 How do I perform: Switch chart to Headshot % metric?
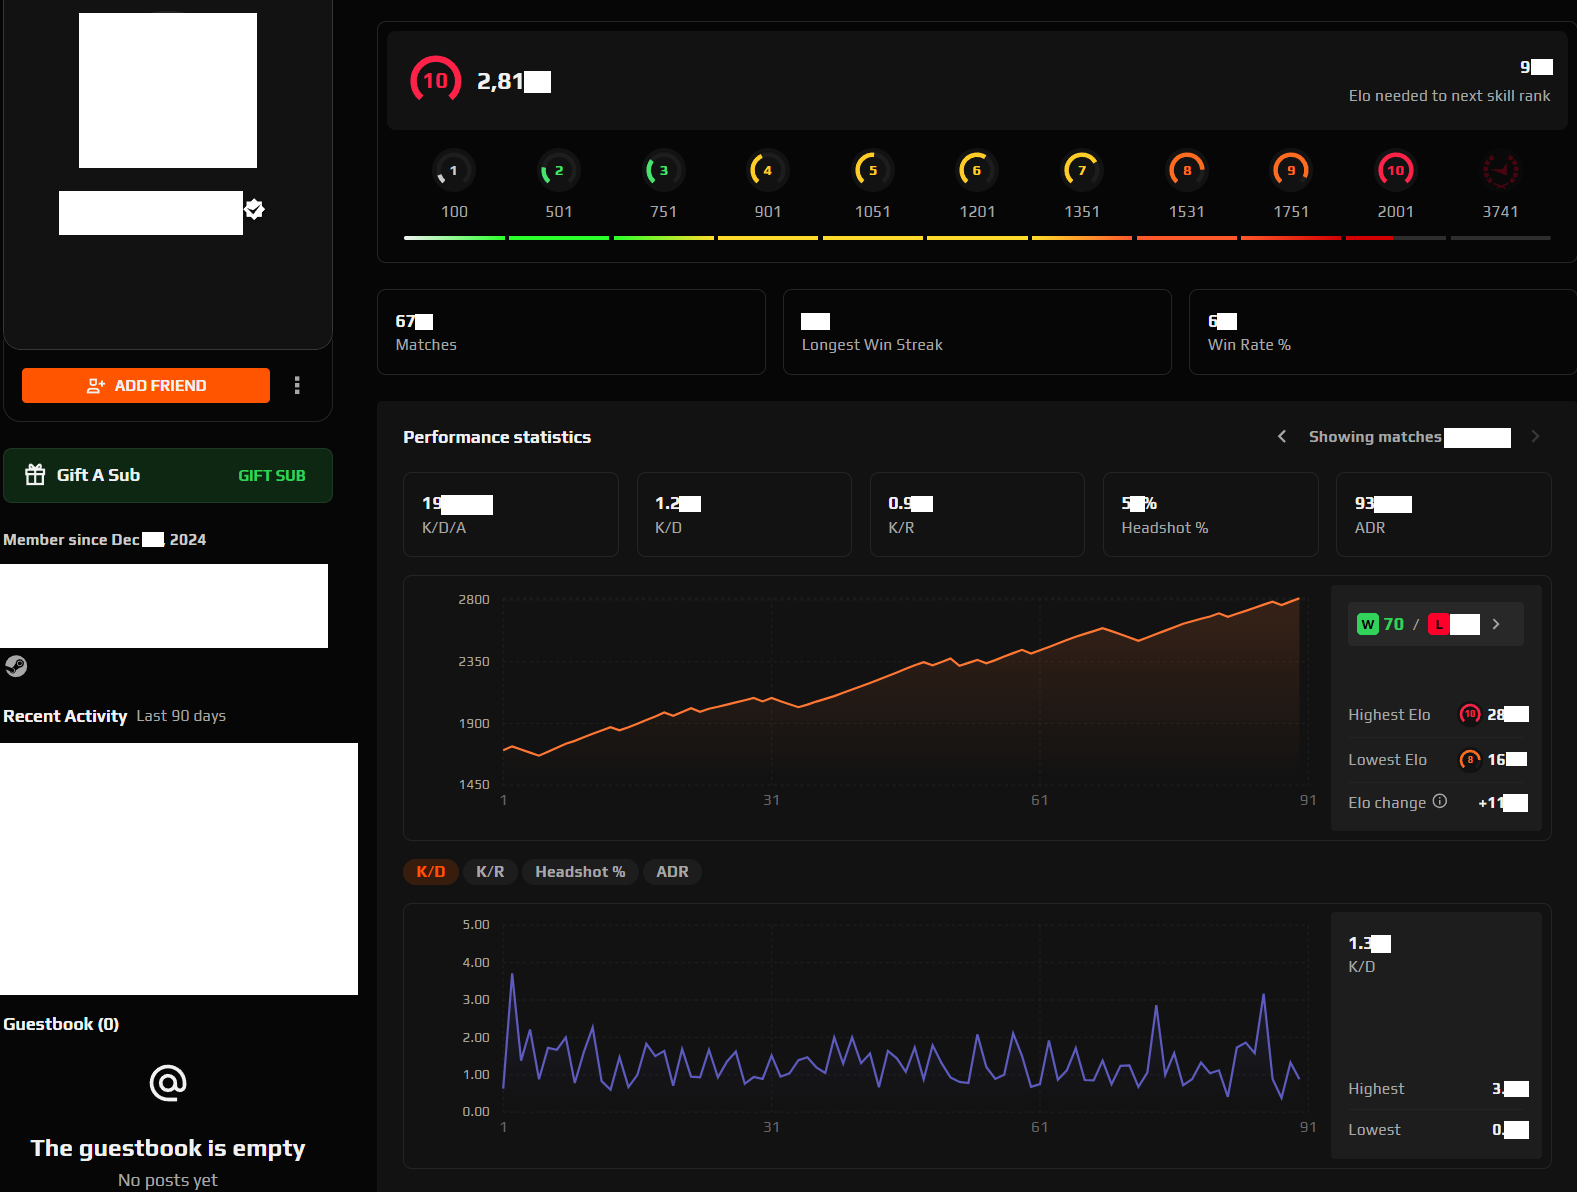click(580, 872)
